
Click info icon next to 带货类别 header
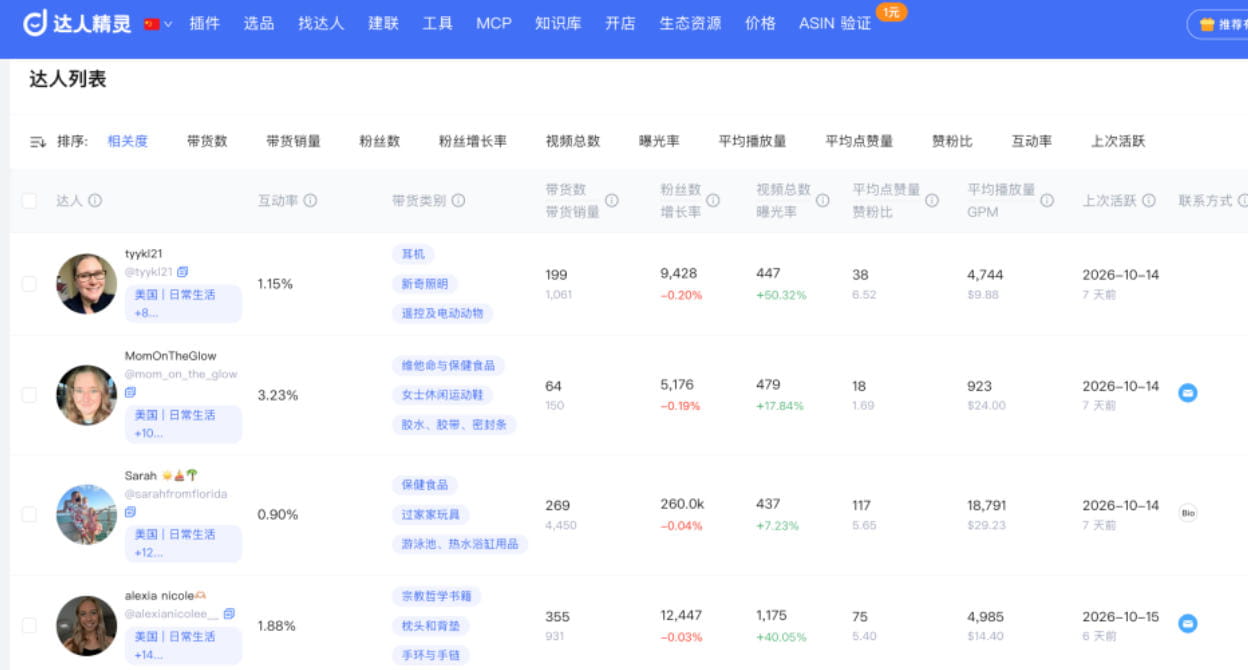click(x=458, y=200)
